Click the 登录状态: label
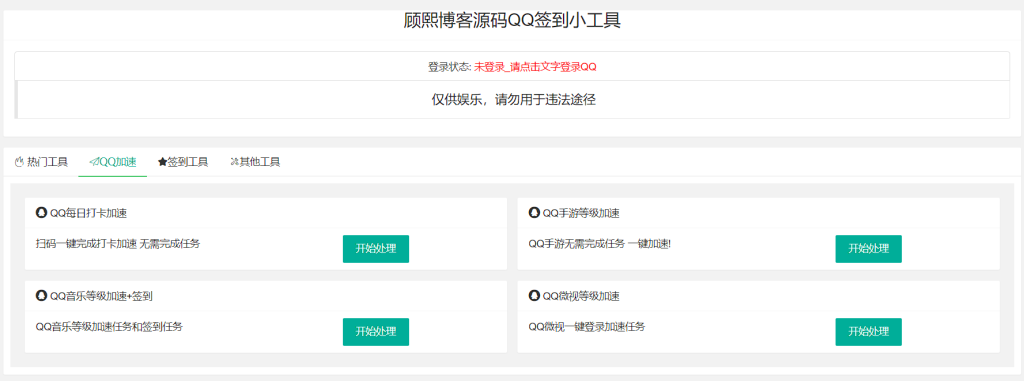Image resolution: width=1024 pixels, height=381 pixels. click(450, 67)
